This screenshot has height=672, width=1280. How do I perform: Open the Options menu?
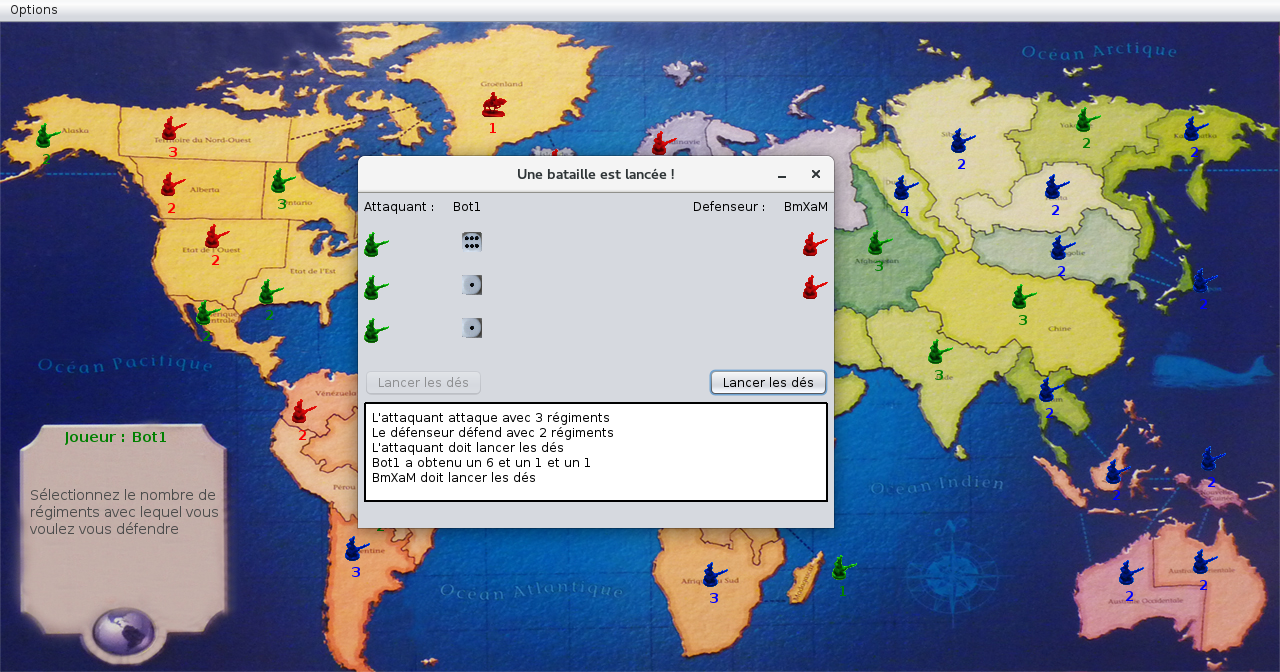pyautogui.click(x=33, y=10)
